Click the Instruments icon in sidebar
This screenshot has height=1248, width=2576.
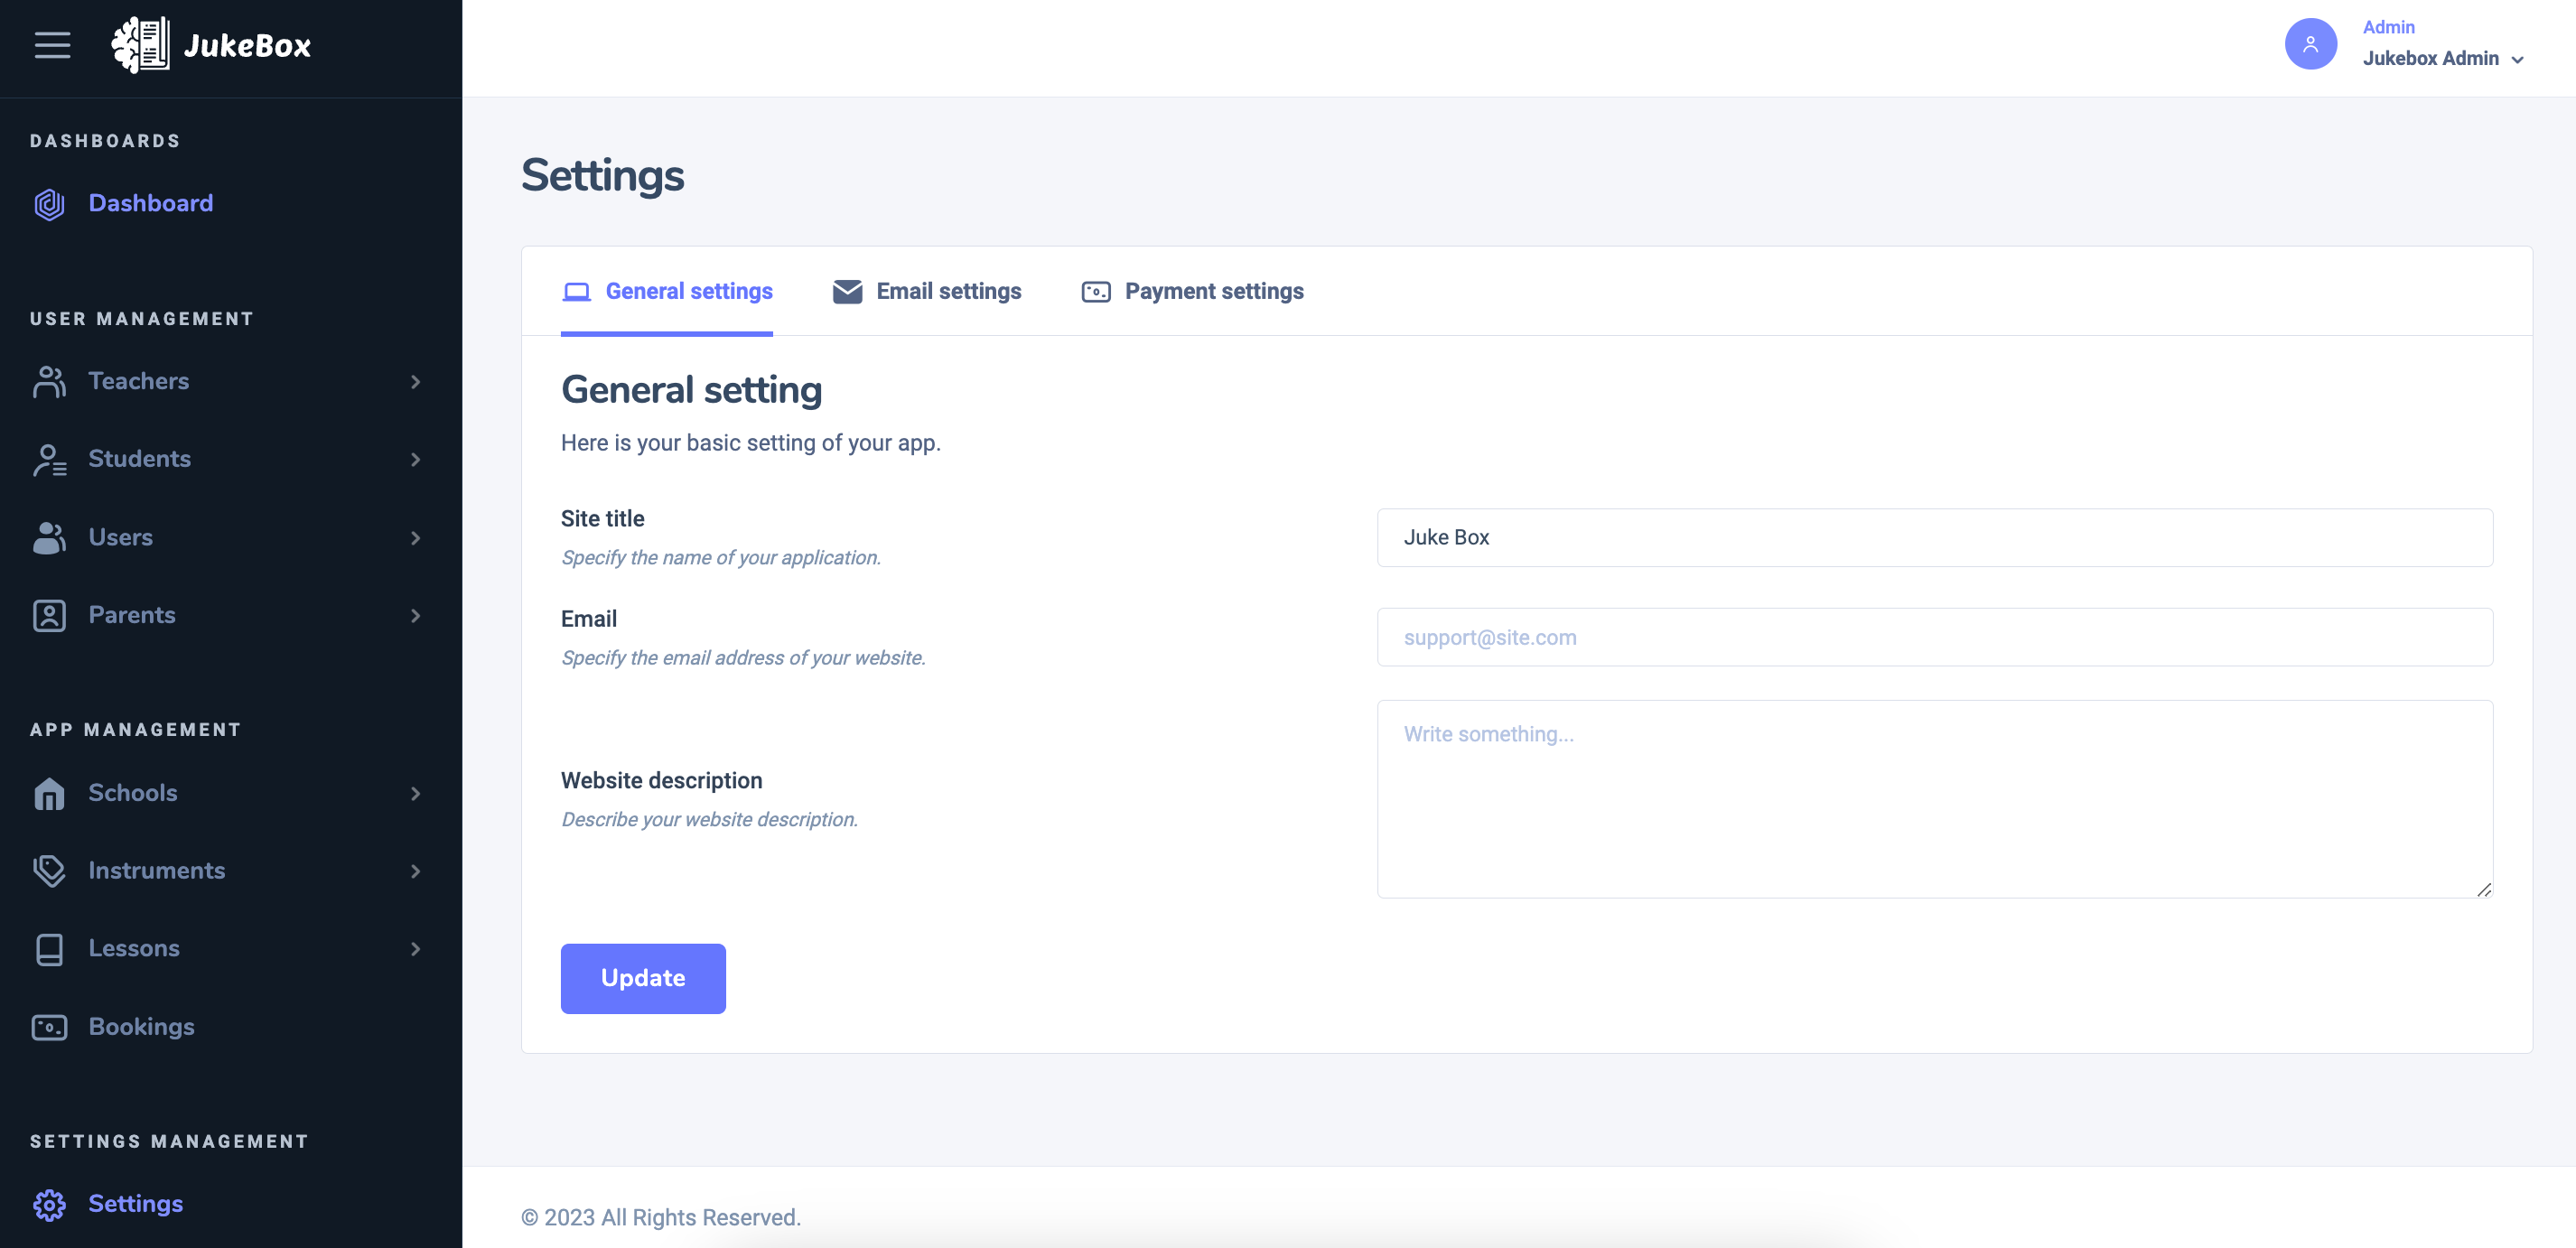click(48, 871)
